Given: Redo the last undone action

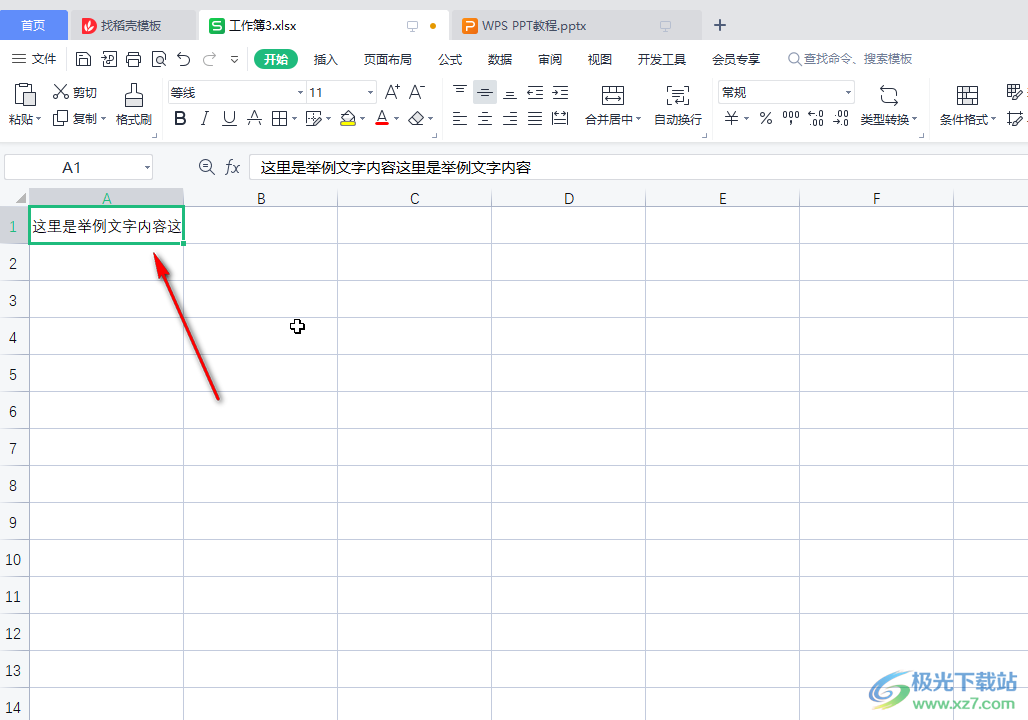Looking at the screenshot, I should 209,59.
